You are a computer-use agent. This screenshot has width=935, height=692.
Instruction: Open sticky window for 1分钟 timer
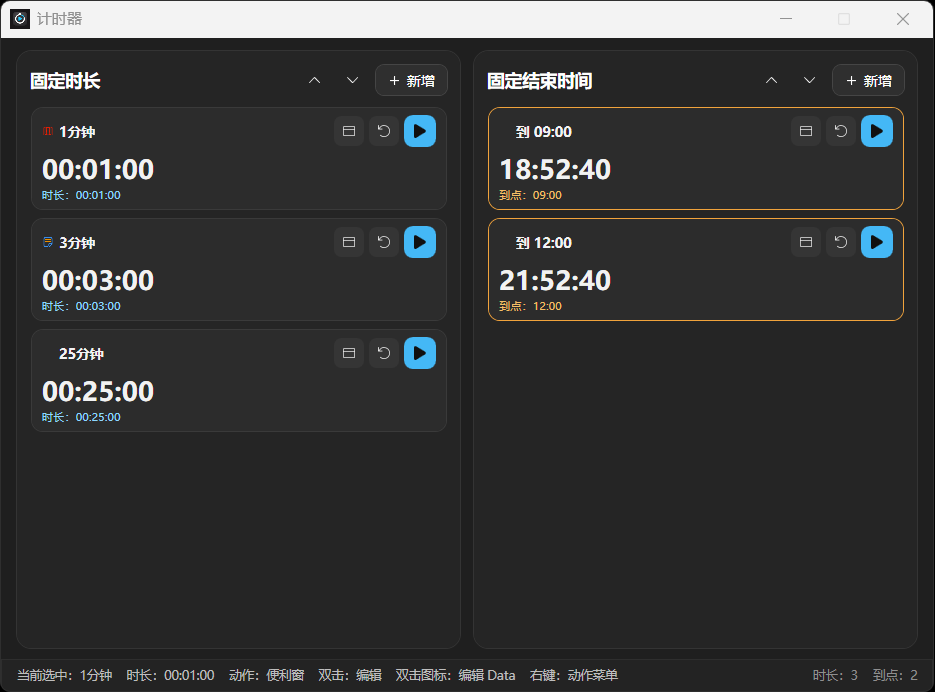coord(349,131)
